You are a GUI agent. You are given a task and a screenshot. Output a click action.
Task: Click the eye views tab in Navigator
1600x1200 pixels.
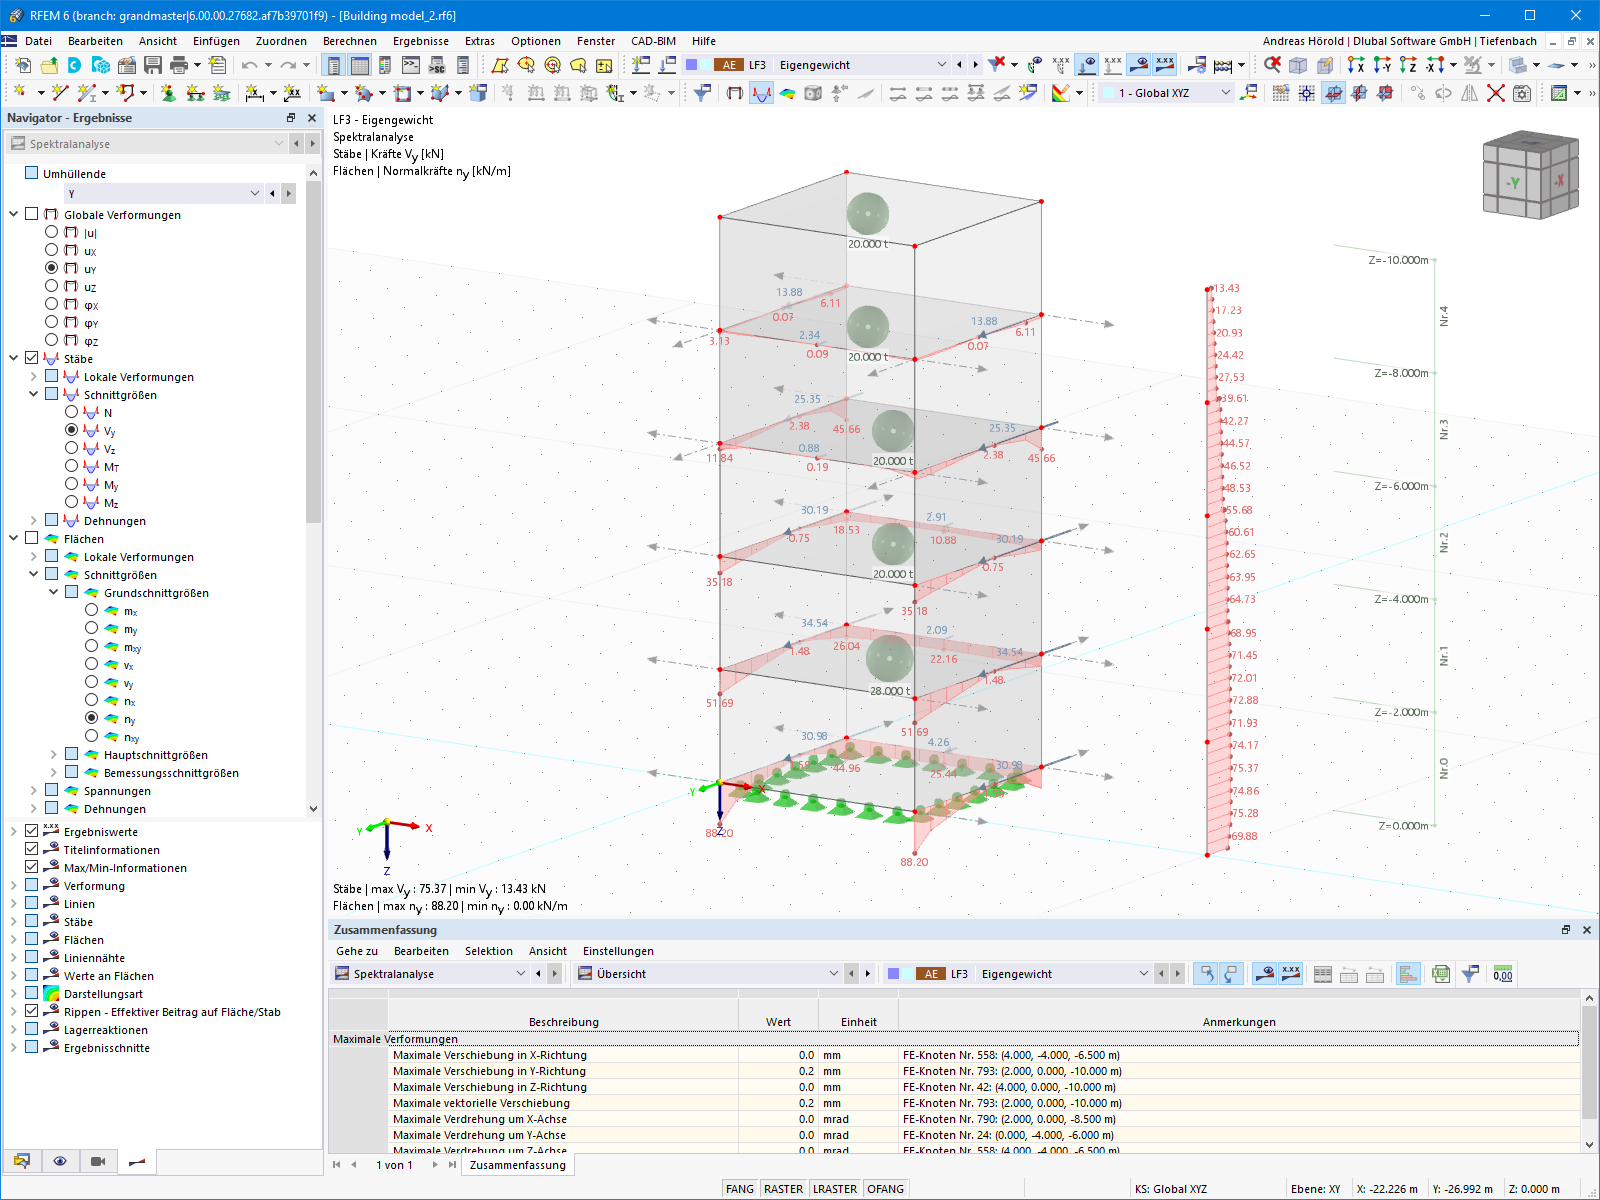(x=60, y=1161)
